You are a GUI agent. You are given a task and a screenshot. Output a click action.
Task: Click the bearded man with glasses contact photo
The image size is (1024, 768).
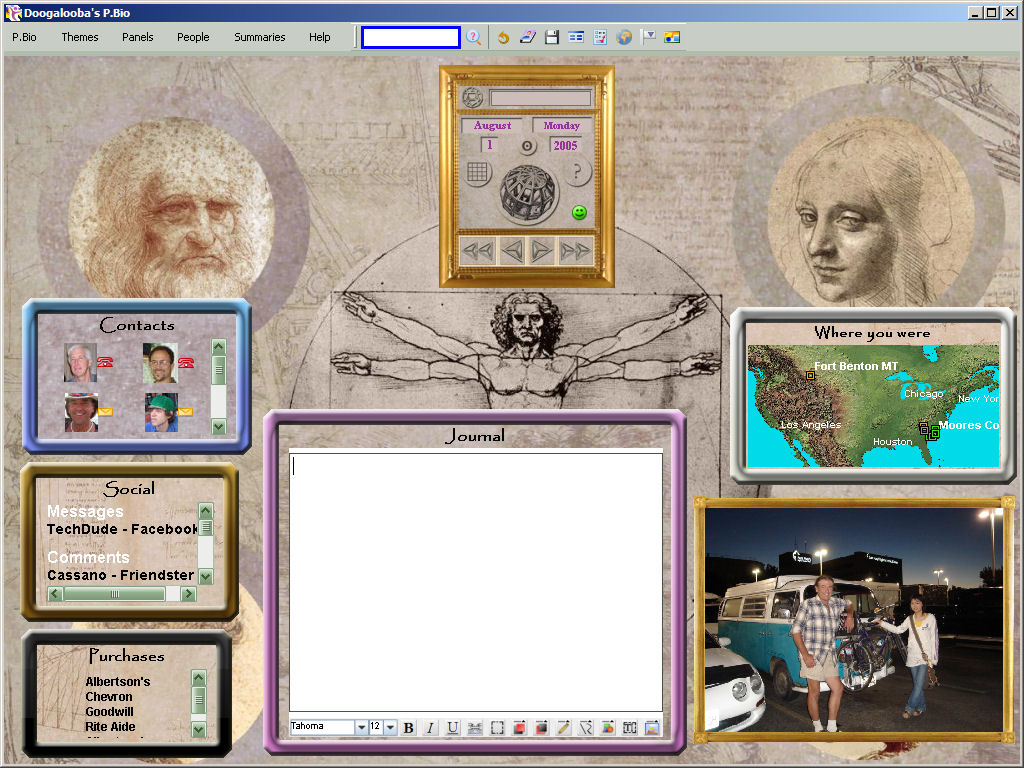pos(160,363)
